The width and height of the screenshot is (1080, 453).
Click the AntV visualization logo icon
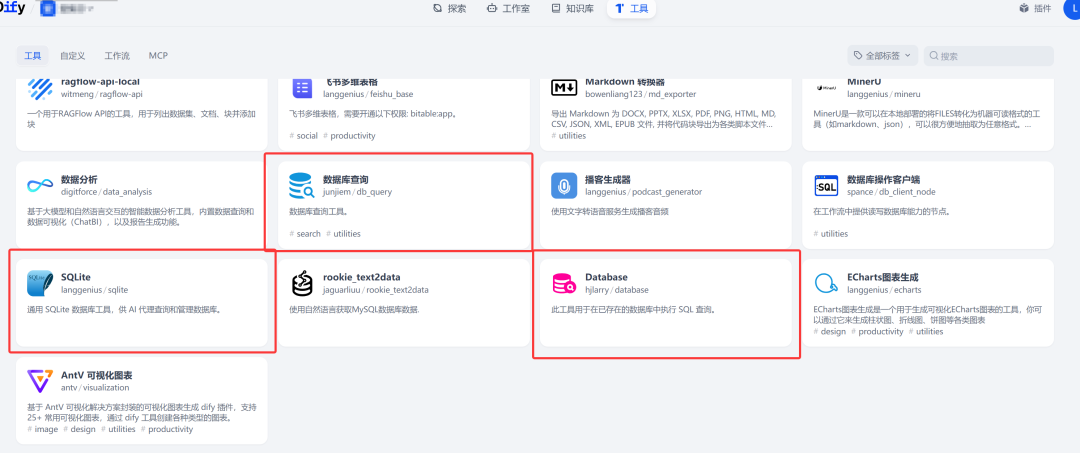pyautogui.click(x=40, y=381)
